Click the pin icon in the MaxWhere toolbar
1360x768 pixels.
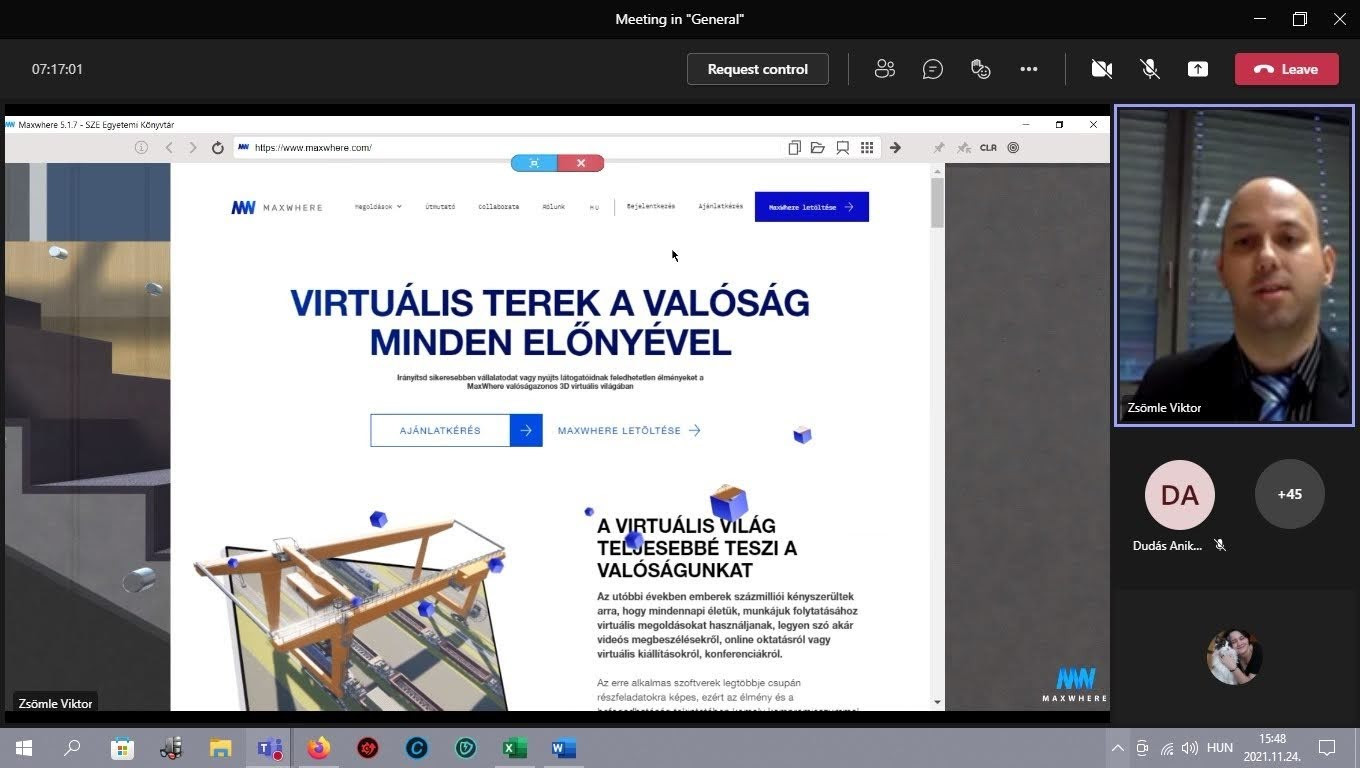[938, 147]
